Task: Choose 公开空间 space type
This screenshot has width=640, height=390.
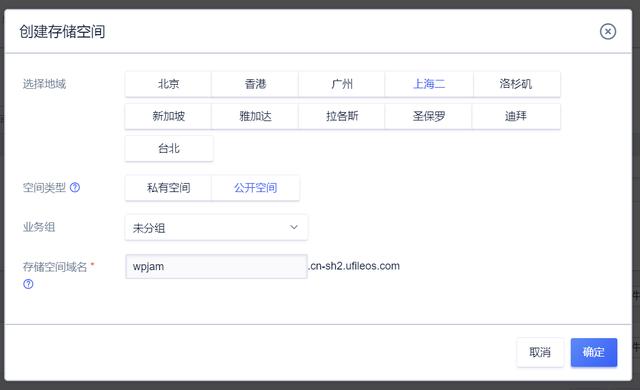Action: (x=256, y=188)
